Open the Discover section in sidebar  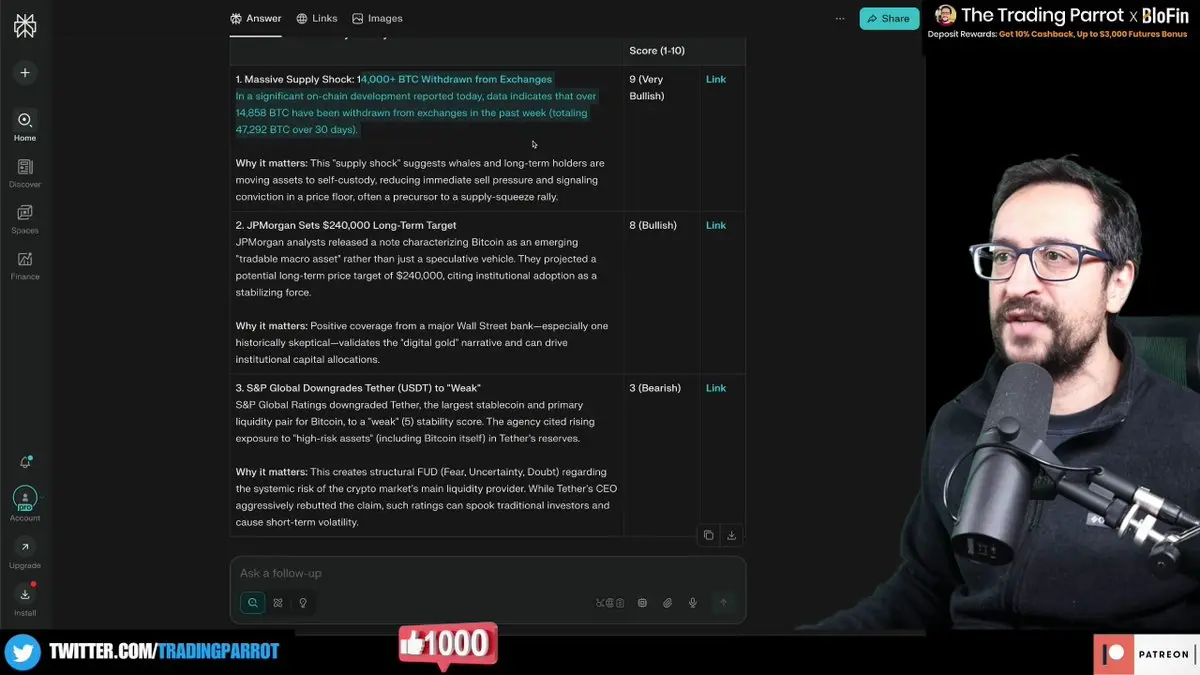coord(25,172)
